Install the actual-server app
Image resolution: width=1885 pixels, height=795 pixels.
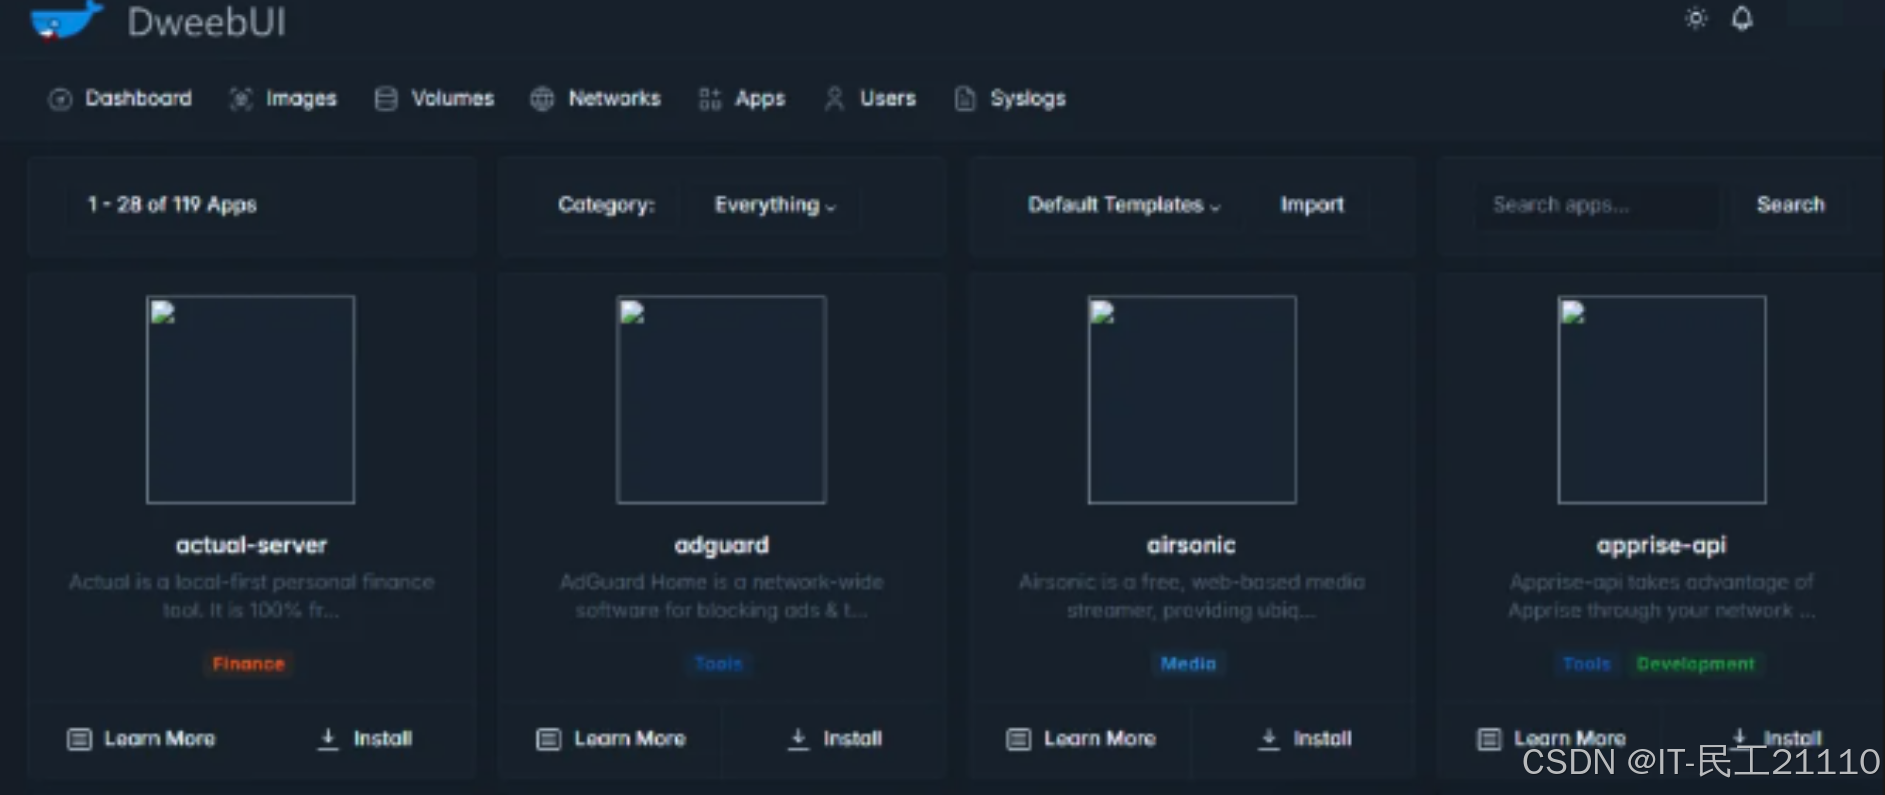coord(365,739)
